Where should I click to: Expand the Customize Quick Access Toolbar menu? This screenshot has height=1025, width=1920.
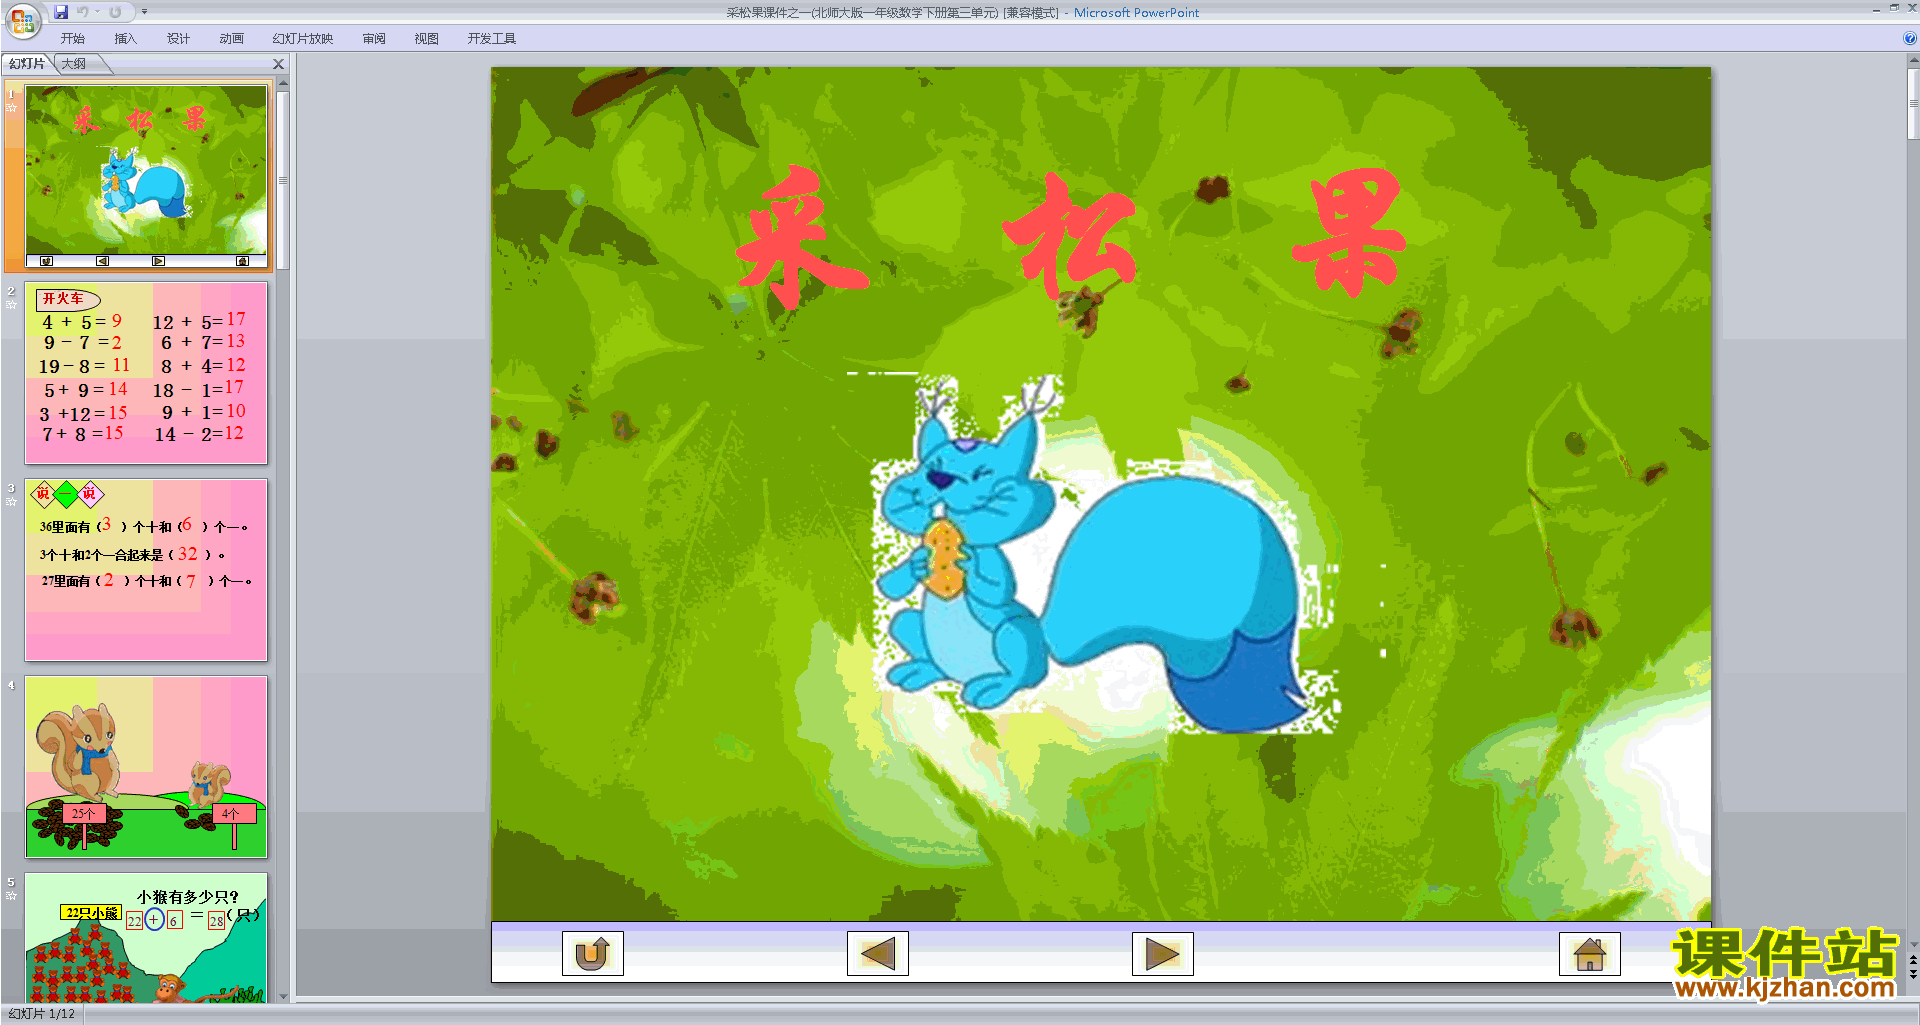pyautogui.click(x=144, y=12)
